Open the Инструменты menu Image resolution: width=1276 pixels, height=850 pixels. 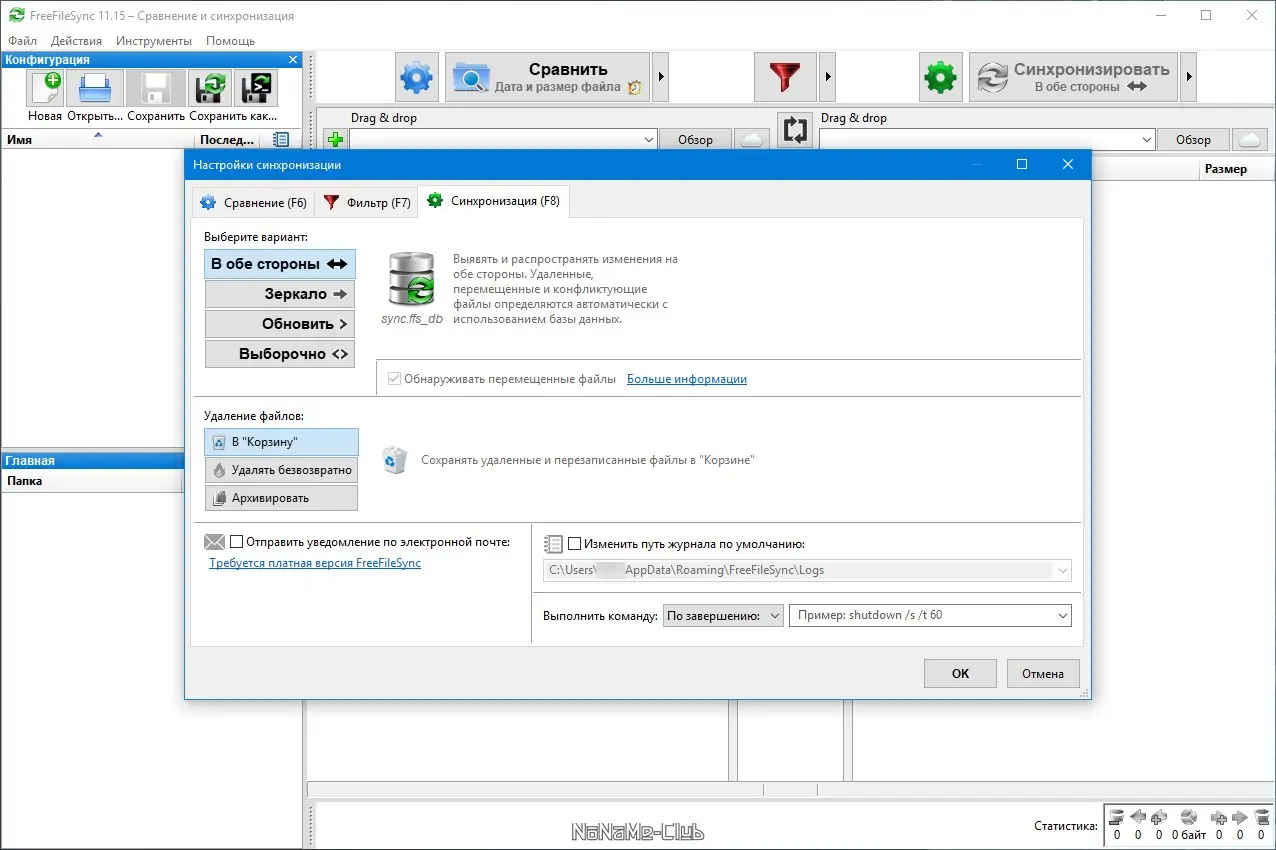153,41
